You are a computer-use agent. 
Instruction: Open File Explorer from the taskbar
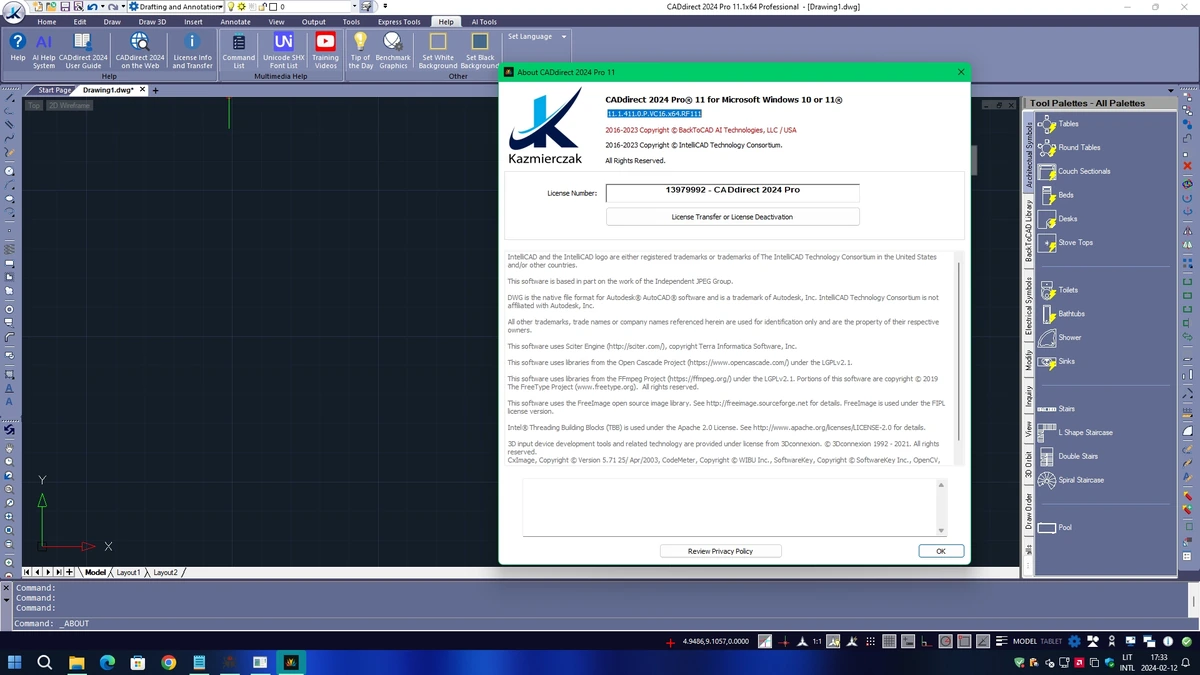click(76, 662)
